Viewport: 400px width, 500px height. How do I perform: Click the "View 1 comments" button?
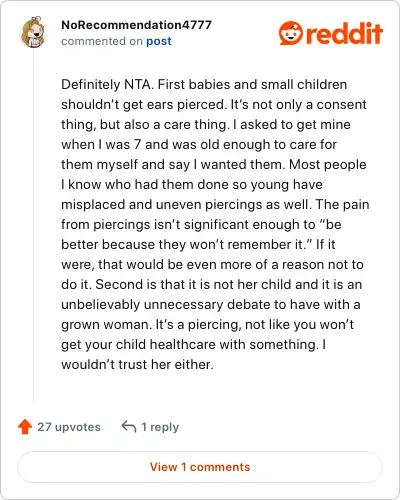[x=200, y=467]
